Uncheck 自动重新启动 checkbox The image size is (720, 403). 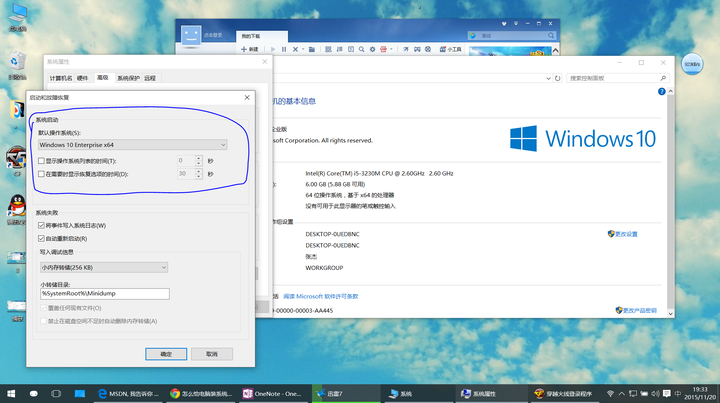point(41,239)
